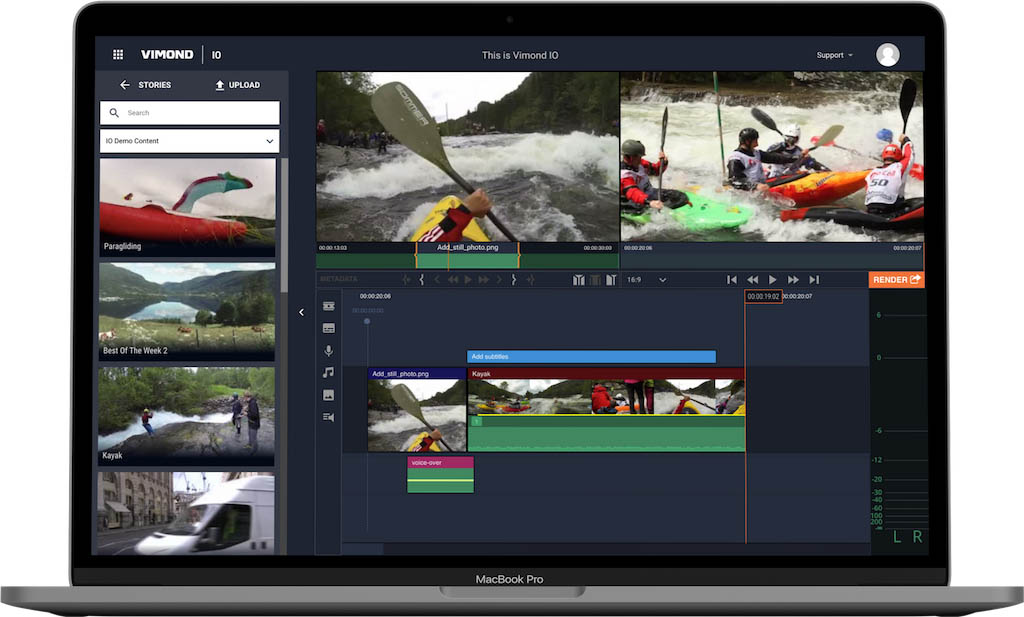Collapse the media library panel chevron
Image resolution: width=1024 pixels, height=617 pixels.
[301, 312]
